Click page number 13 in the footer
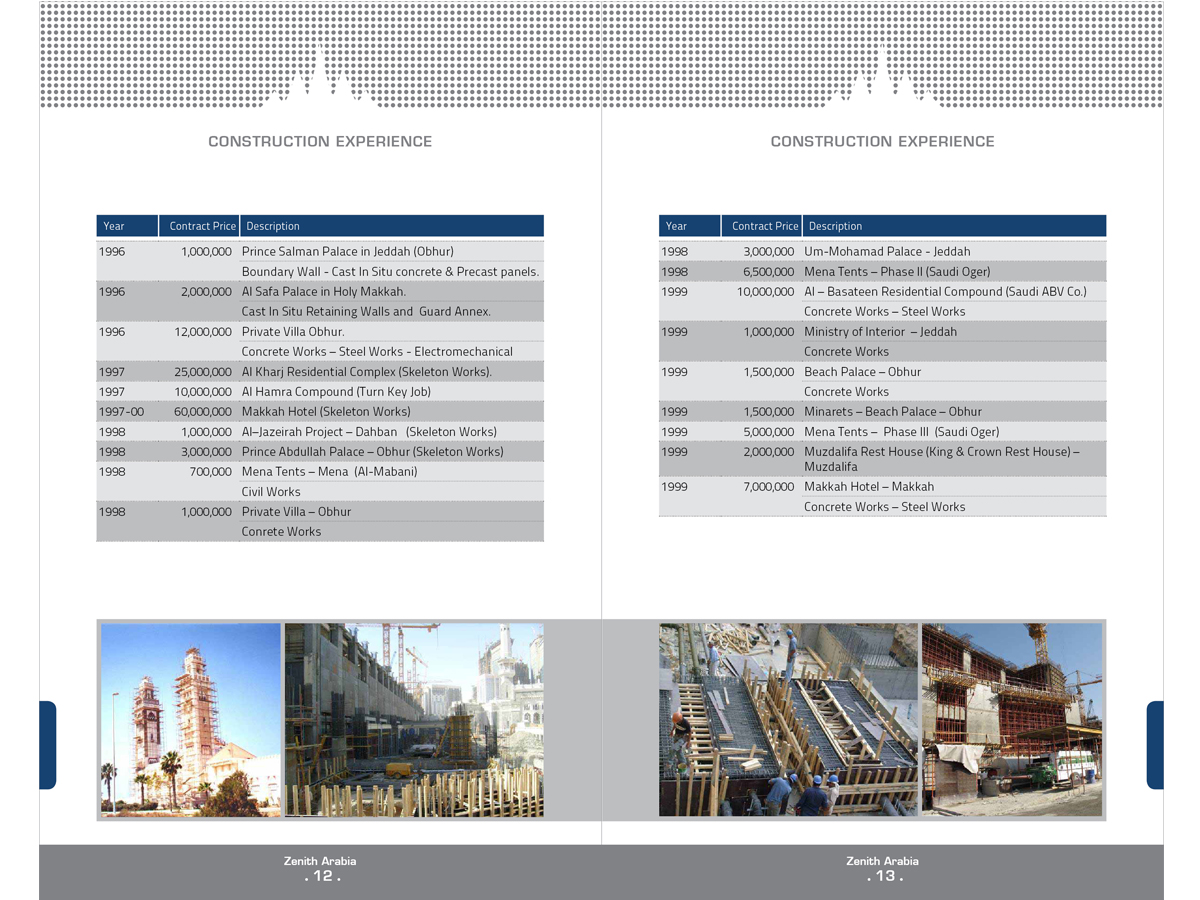The height and width of the screenshot is (900, 1200). [x=884, y=876]
